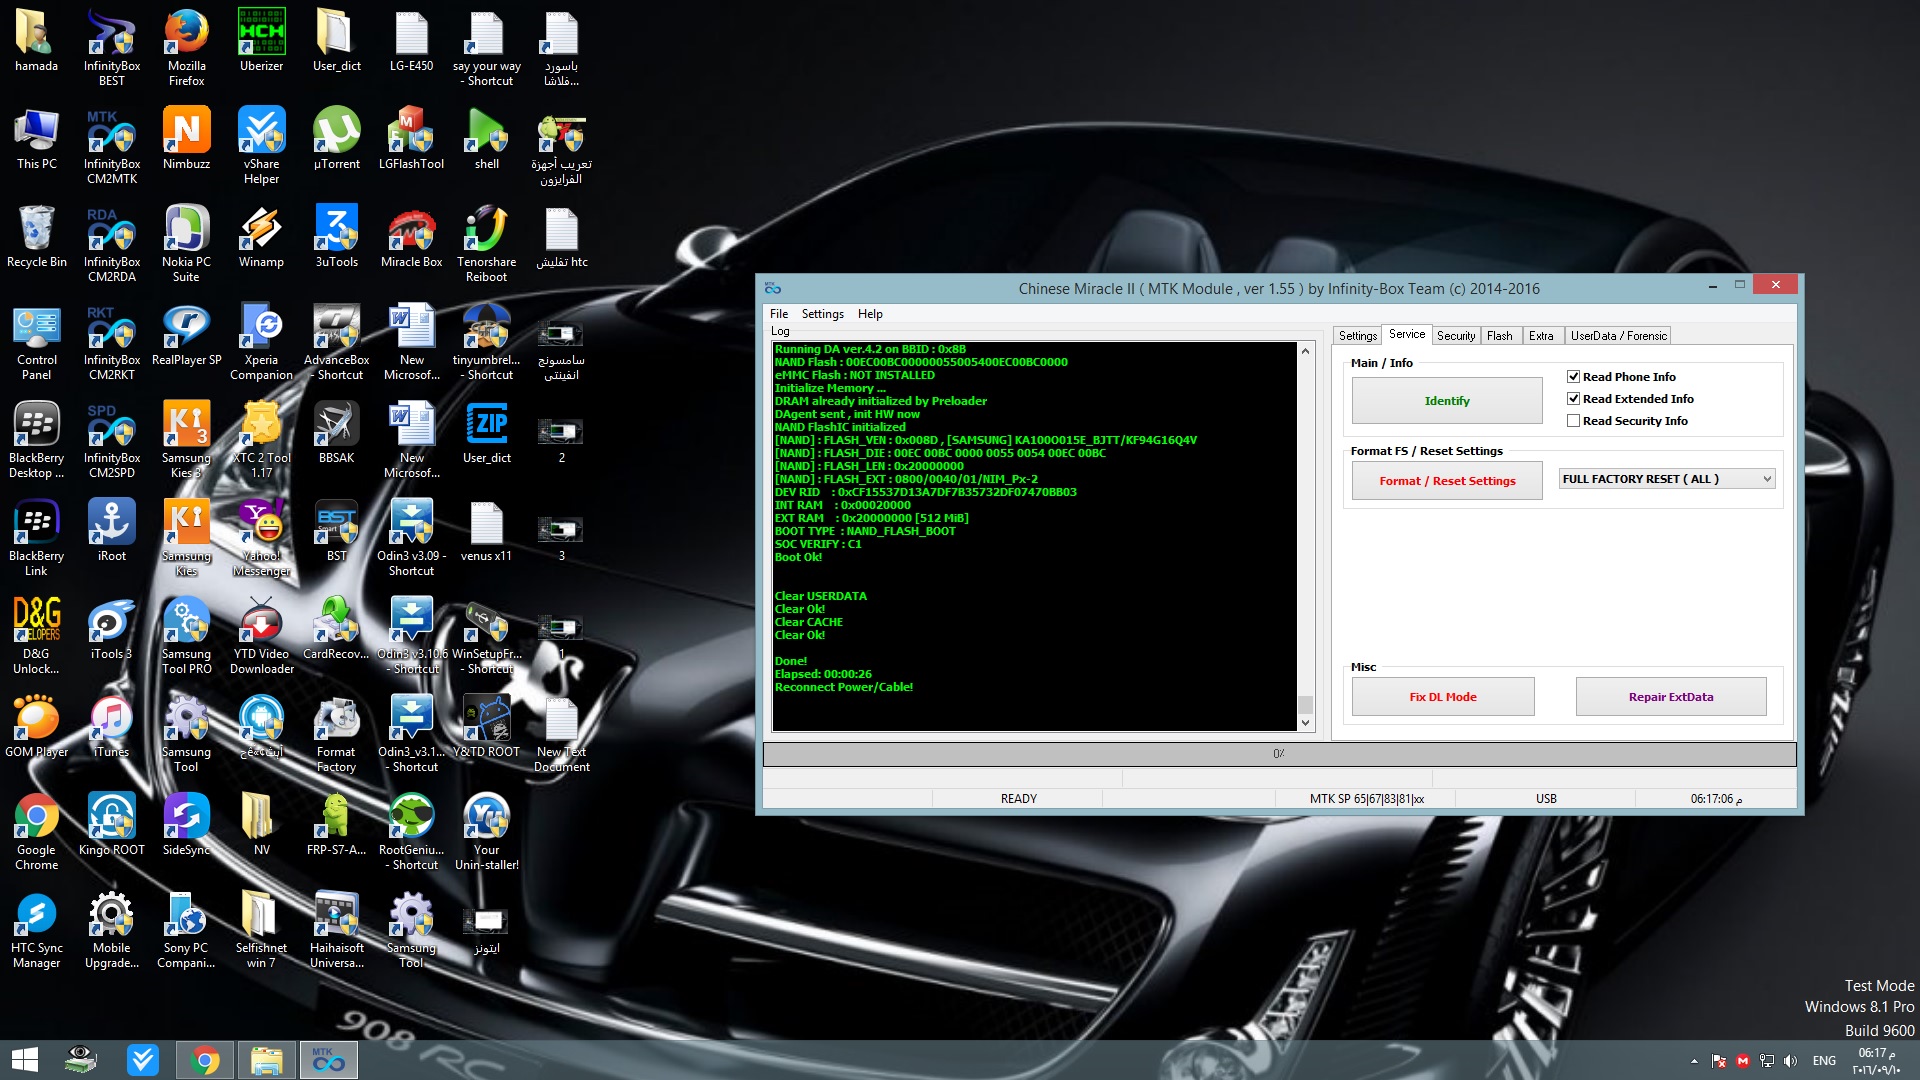Open Miracle Box desktop icon
Viewport: 1920px width, 1080px height.
click(411, 236)
